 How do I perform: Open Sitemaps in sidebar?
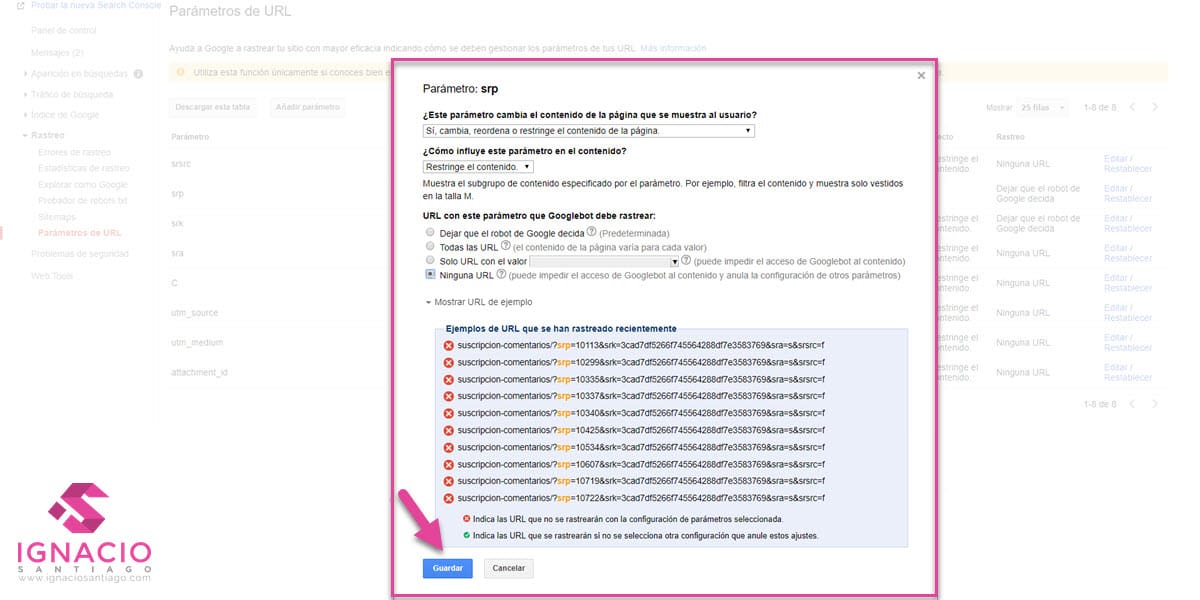tap(56, 217)
